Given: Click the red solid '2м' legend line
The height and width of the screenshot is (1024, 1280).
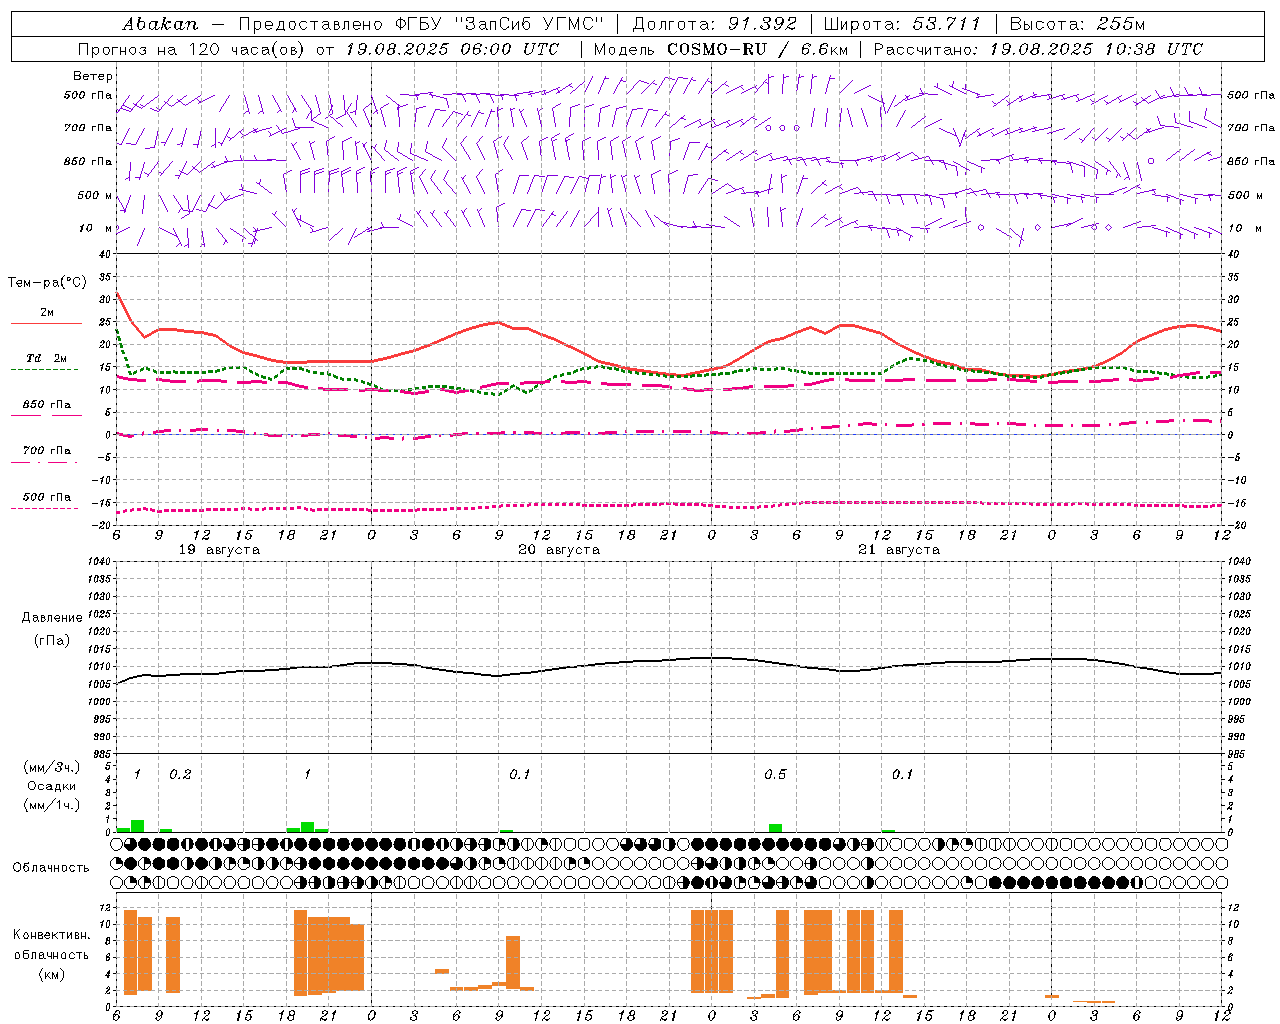Looking at the screenshot, I should [46, 323].
